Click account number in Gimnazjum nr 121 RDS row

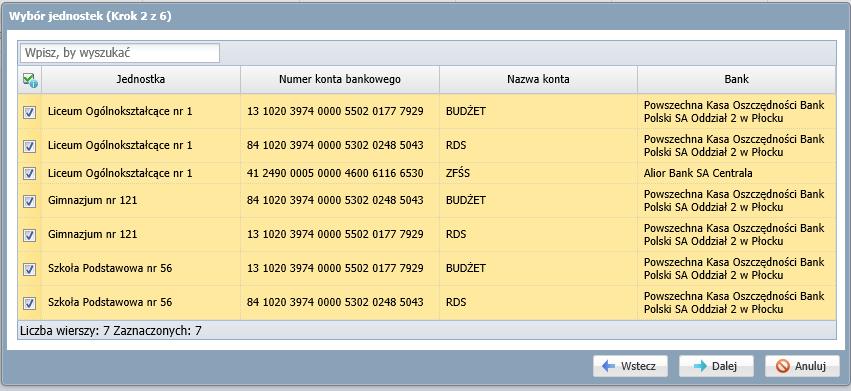(x=340, y=235)
